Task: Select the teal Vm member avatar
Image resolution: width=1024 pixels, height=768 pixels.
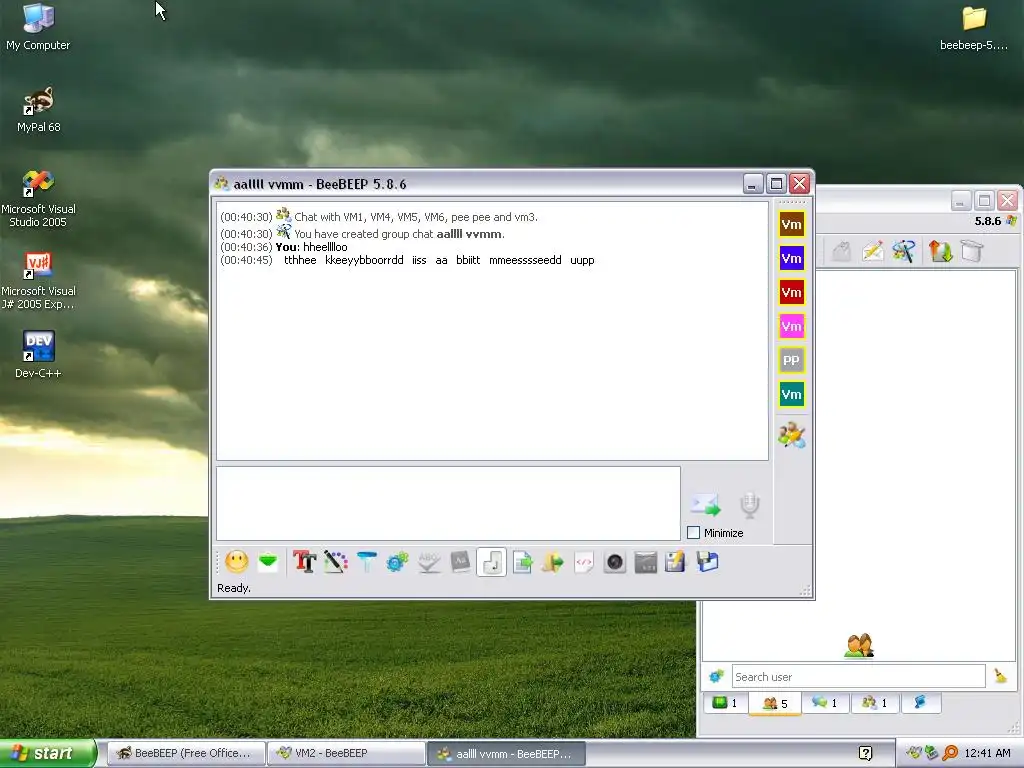Action: [792, 394]
